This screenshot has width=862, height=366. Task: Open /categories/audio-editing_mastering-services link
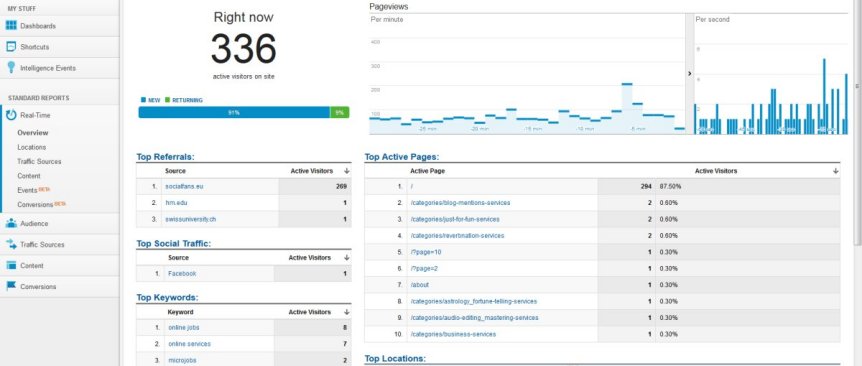(474, 318)
